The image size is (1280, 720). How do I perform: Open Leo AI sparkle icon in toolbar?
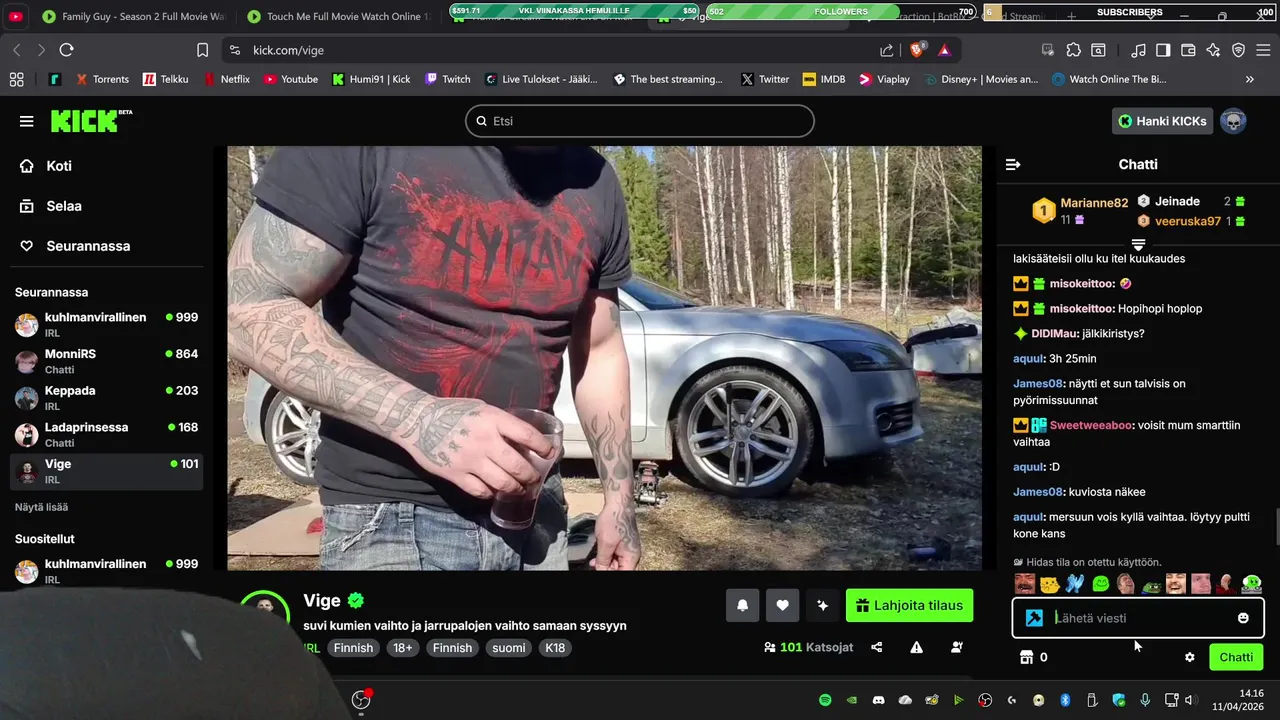point(1213,50)
